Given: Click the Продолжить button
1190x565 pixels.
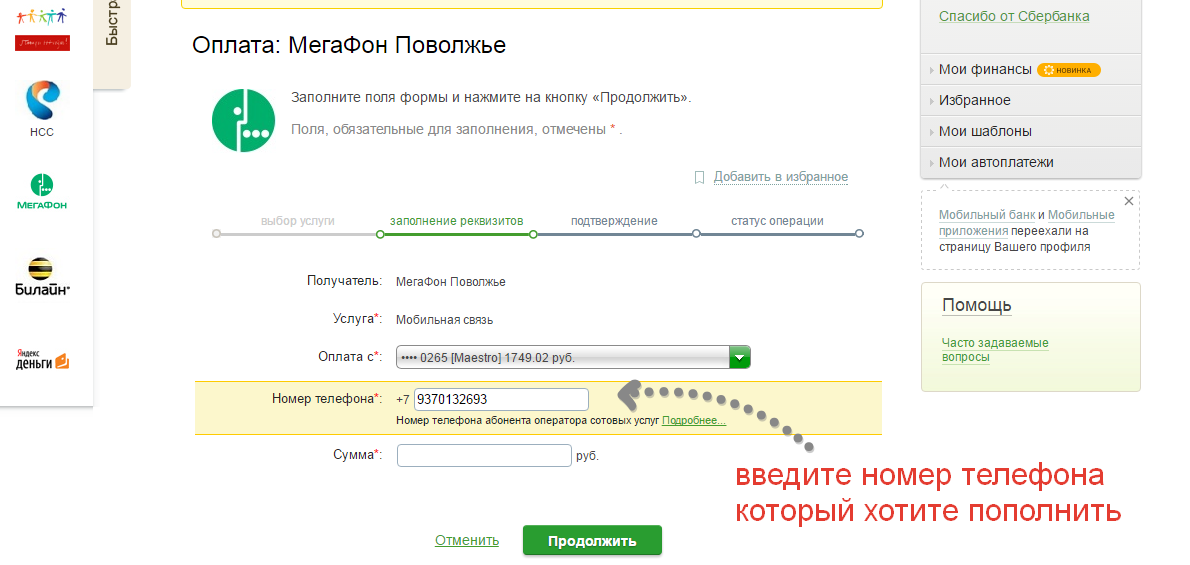Looking at the screenshot, I should click(x=592, y=541).
